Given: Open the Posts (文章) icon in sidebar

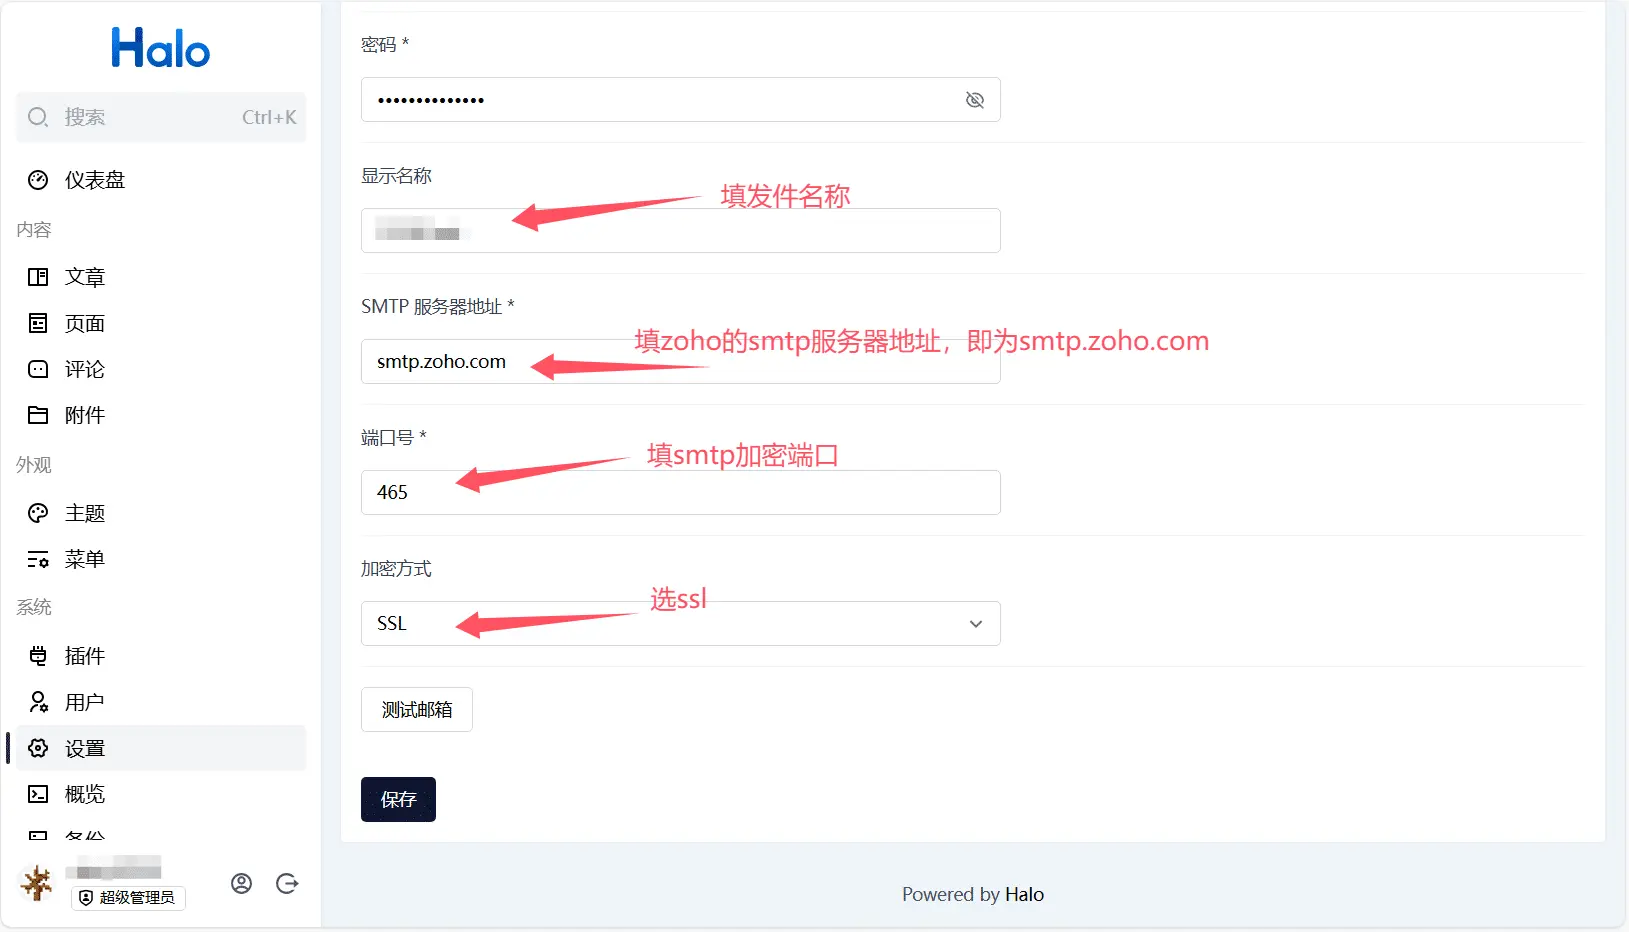Looking at the screenshot, I should [38, 277].
